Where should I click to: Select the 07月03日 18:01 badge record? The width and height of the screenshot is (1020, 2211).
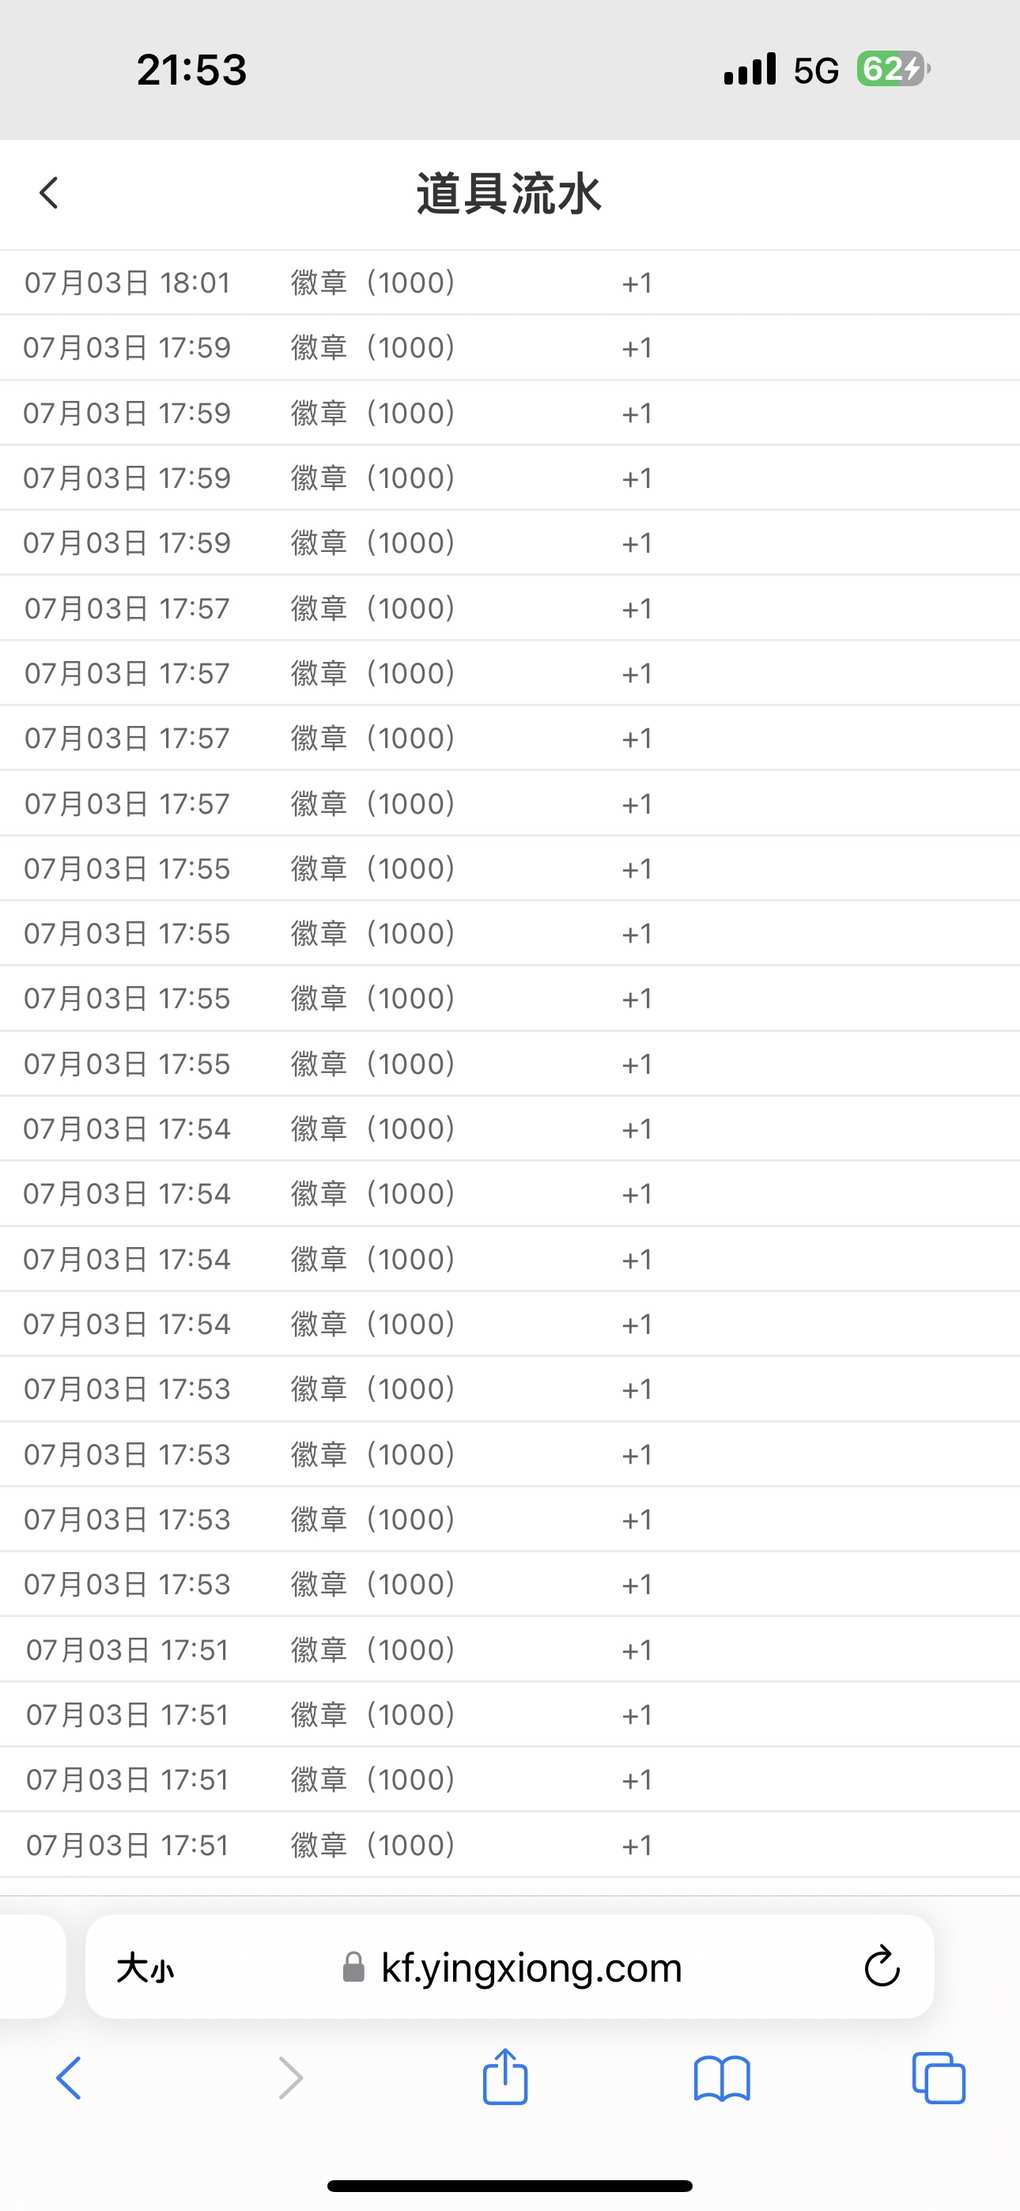[510, 283]
